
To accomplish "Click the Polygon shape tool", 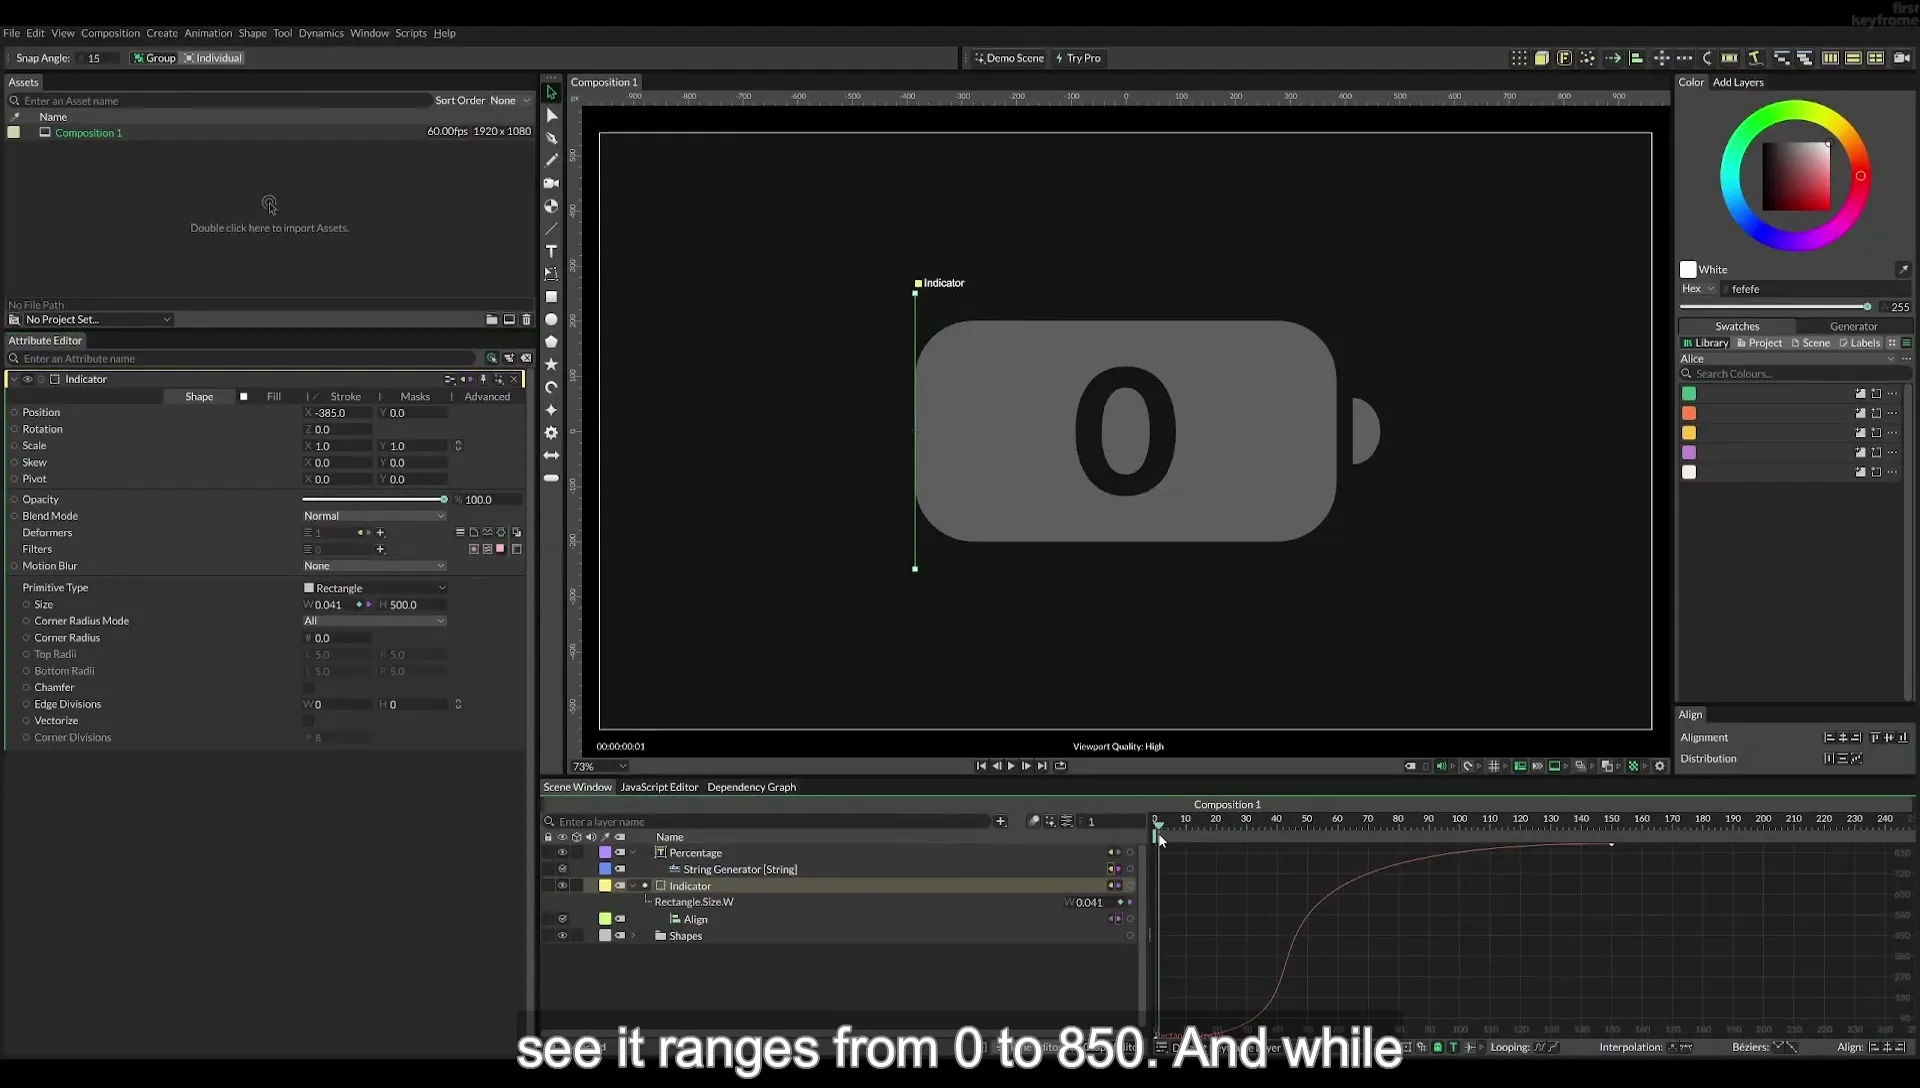I will (x=551, y=342).
